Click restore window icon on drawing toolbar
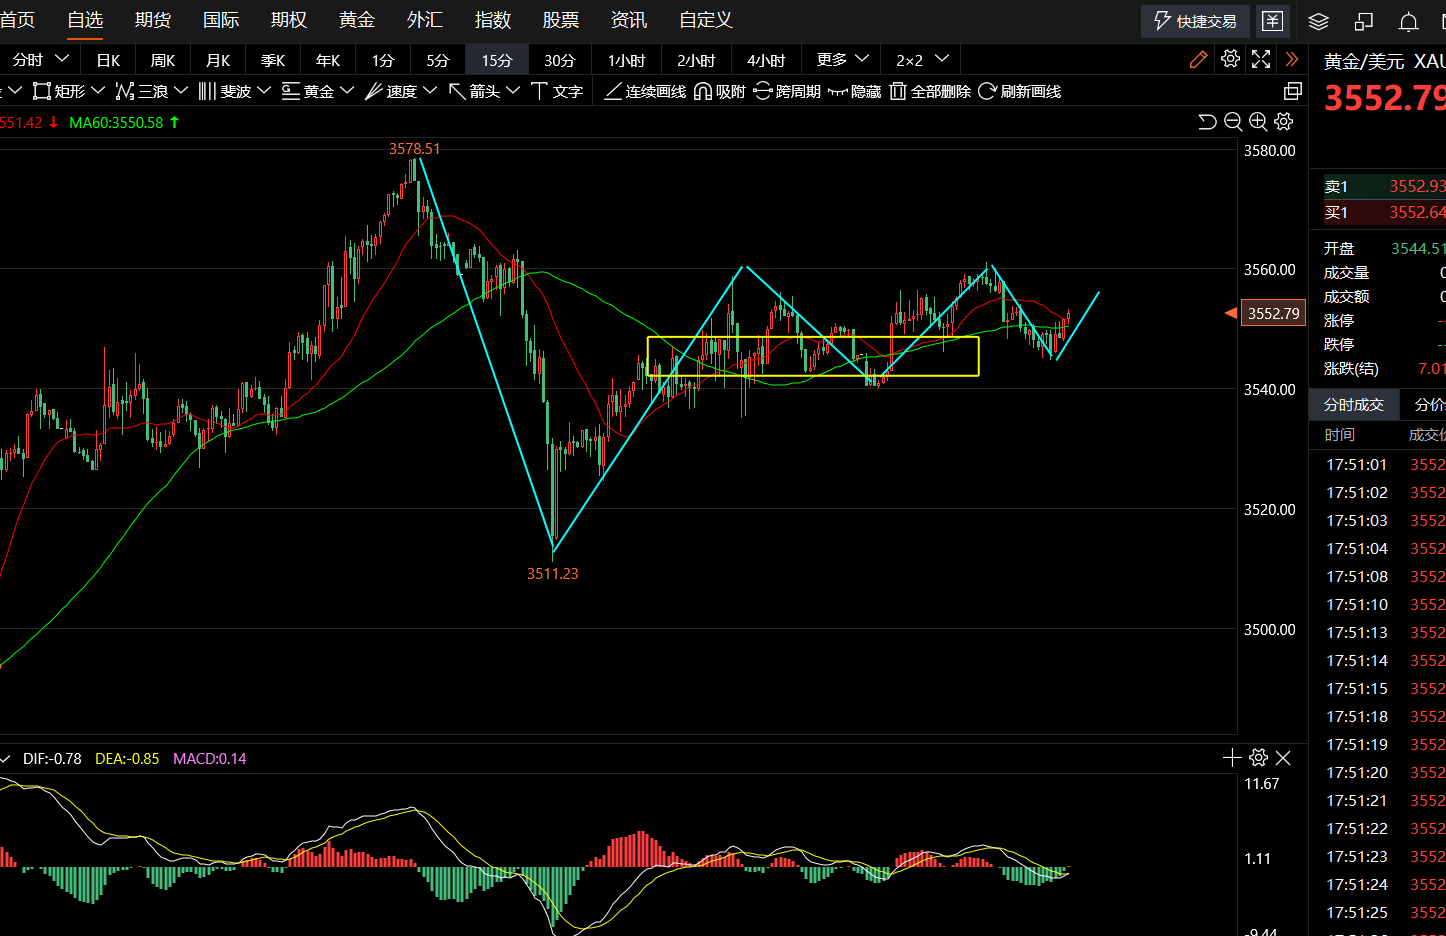 tap(1293, 91)
